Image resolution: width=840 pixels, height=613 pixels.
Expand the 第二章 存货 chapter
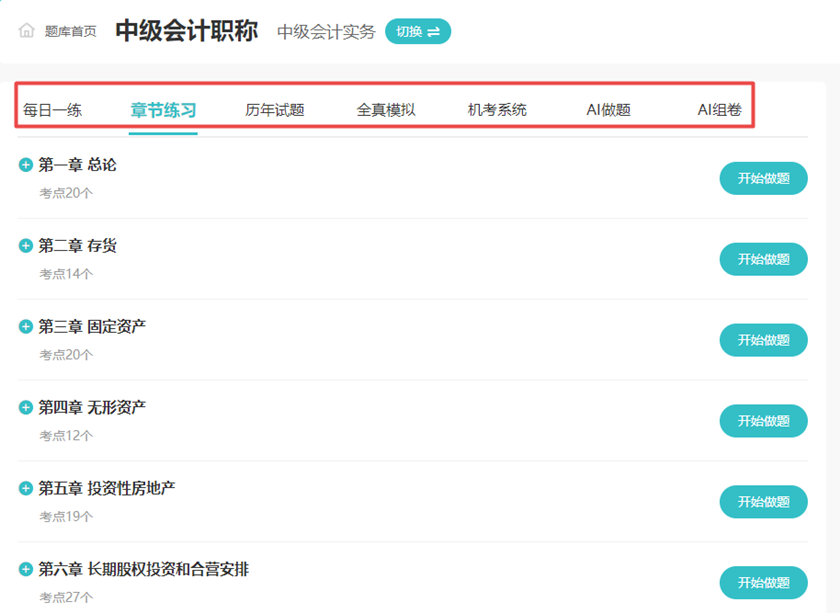(x=26, y=246)
